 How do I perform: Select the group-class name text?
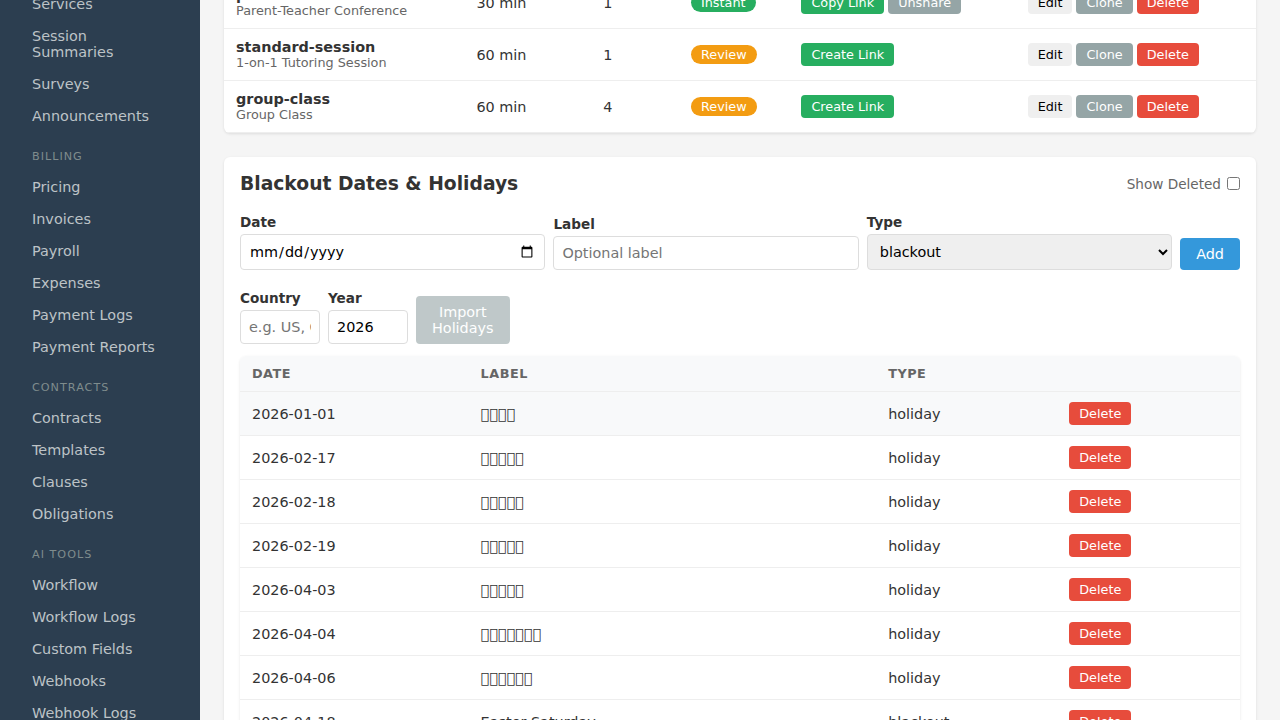283,99
